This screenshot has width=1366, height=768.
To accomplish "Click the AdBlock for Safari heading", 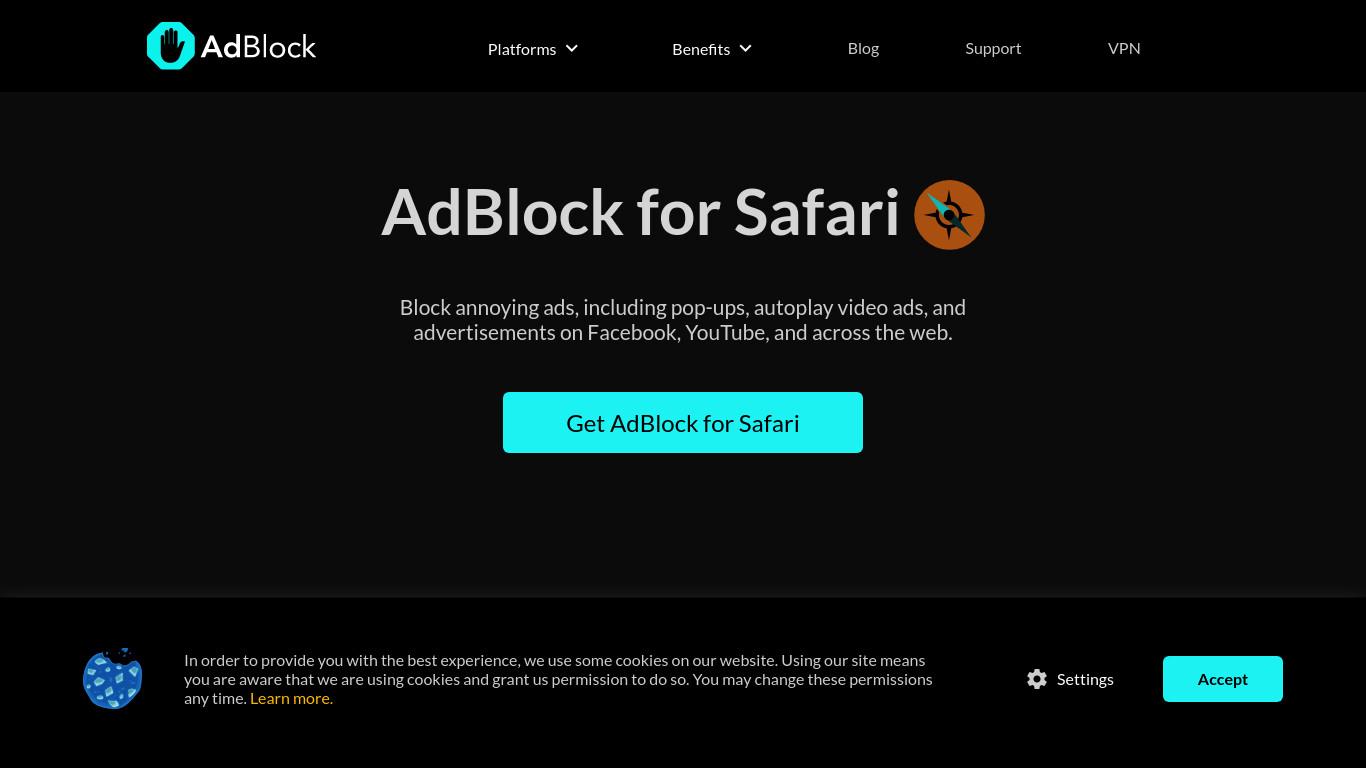I will [x=641, y=212].
